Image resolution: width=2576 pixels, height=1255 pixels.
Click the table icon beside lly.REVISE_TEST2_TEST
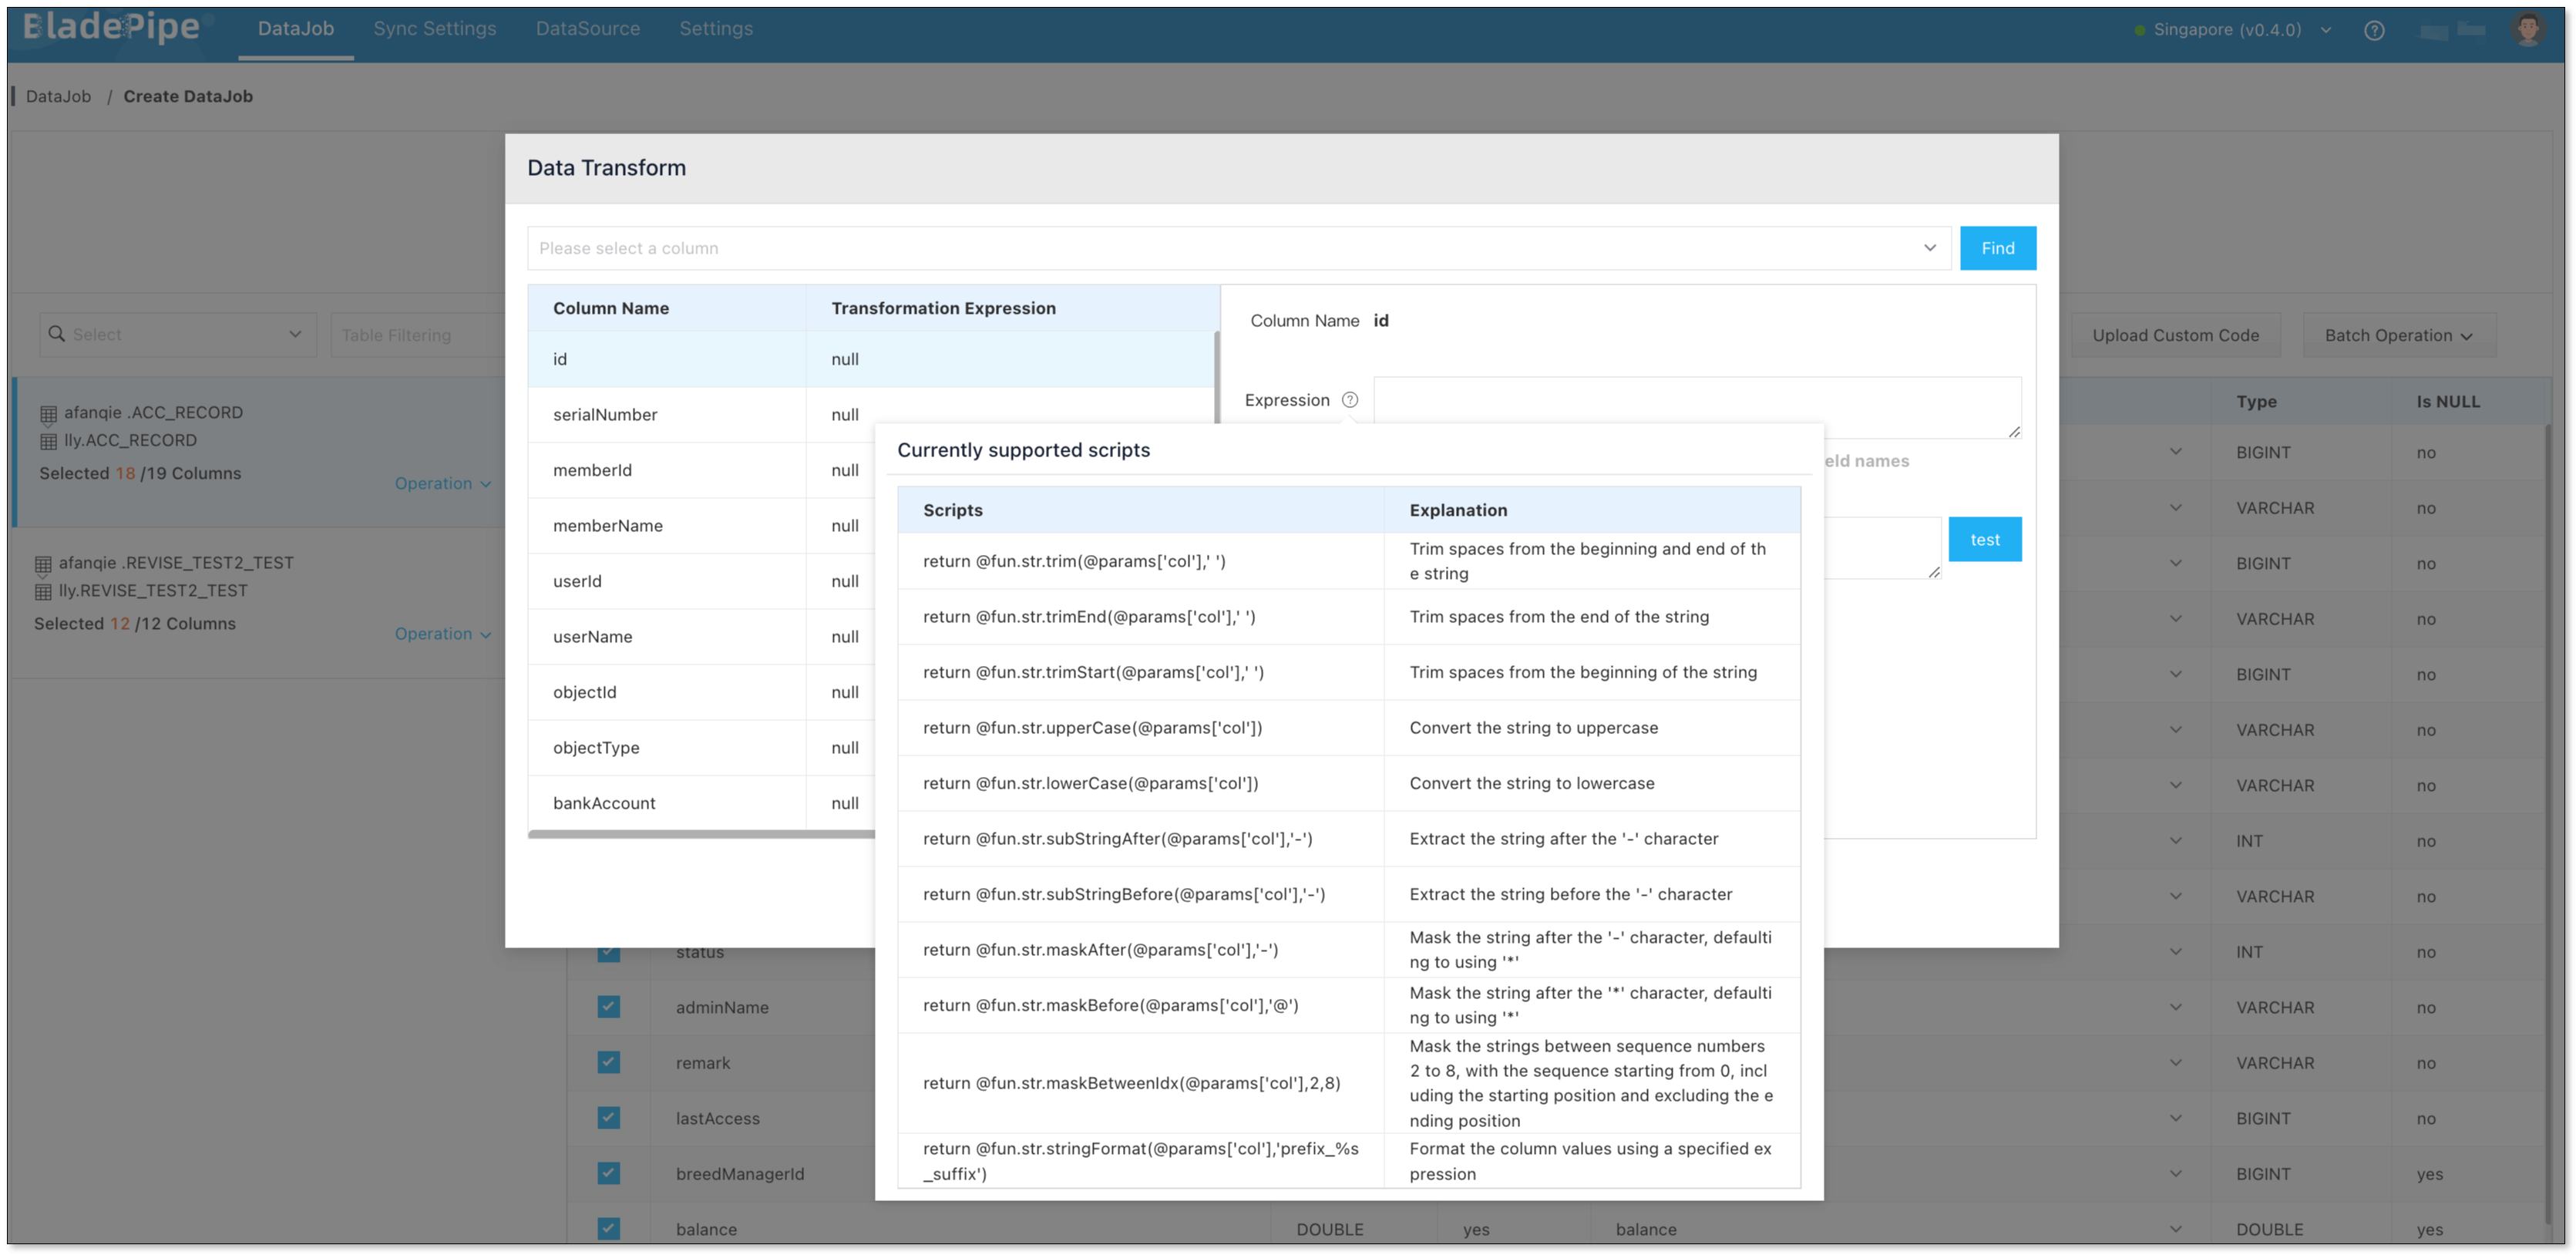(x=43, y=591)
